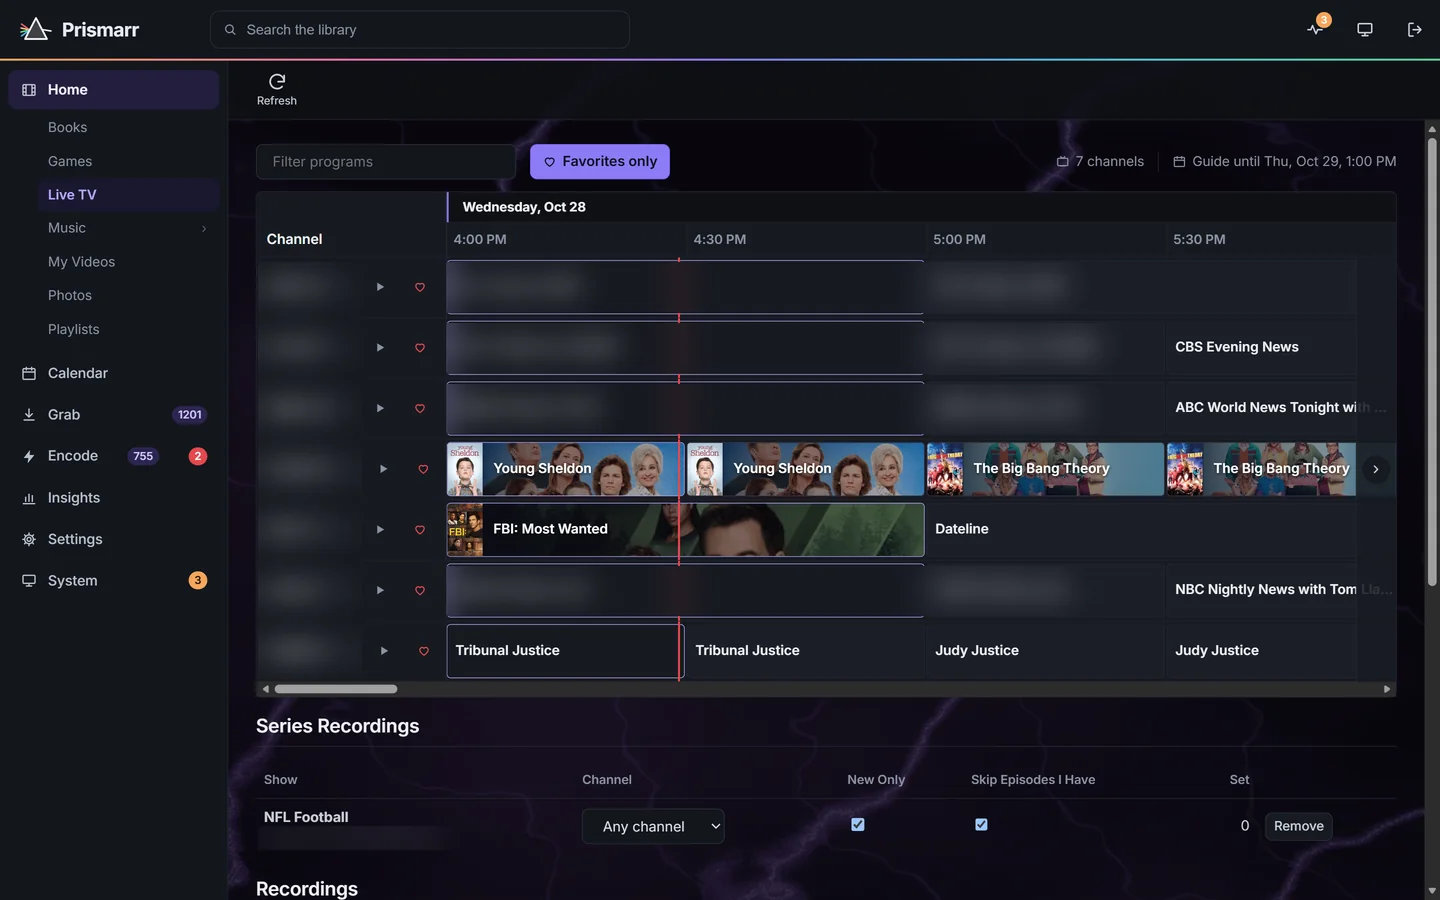Click the page vertical scrollbar
1440x900 pixels.
coord(1432,362)
